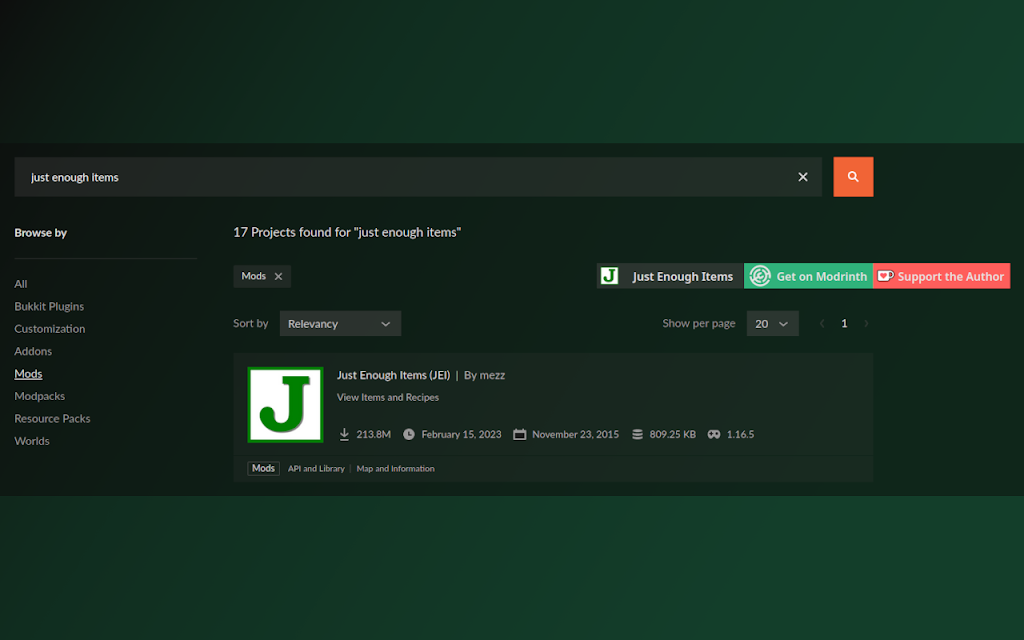Open the Show per page 20 dropdown
The height and width of the screenshot is (640, 1024).
click(x=772, y=323)
